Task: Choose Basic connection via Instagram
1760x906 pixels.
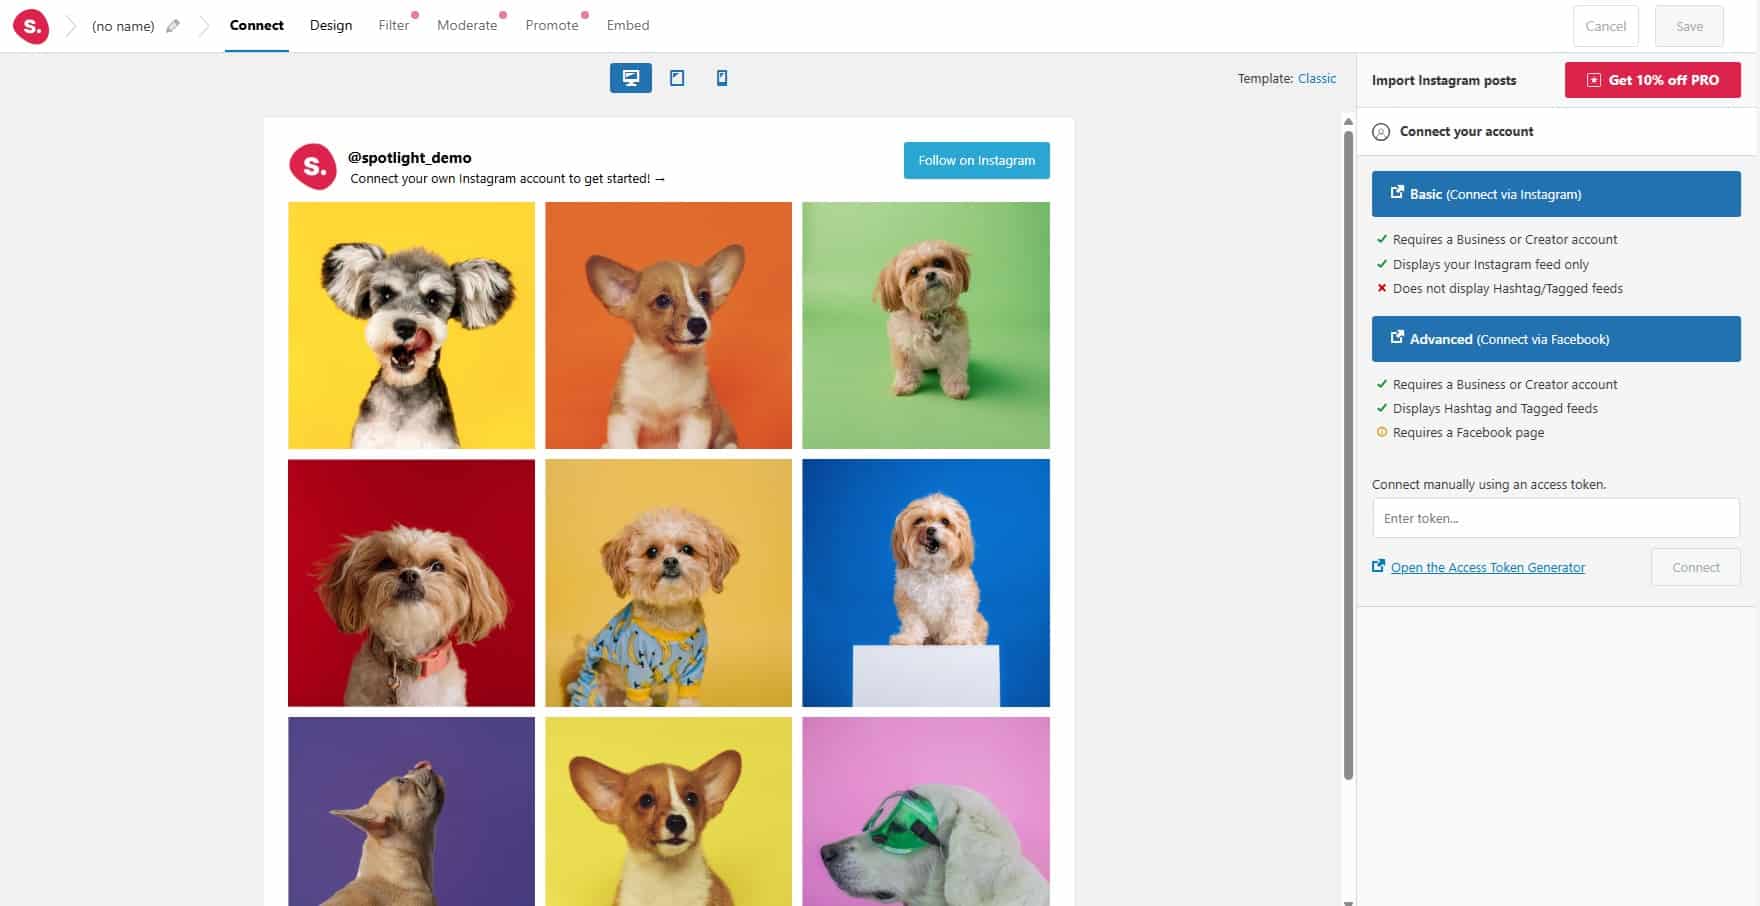Action: click(x=1555, y=193)
